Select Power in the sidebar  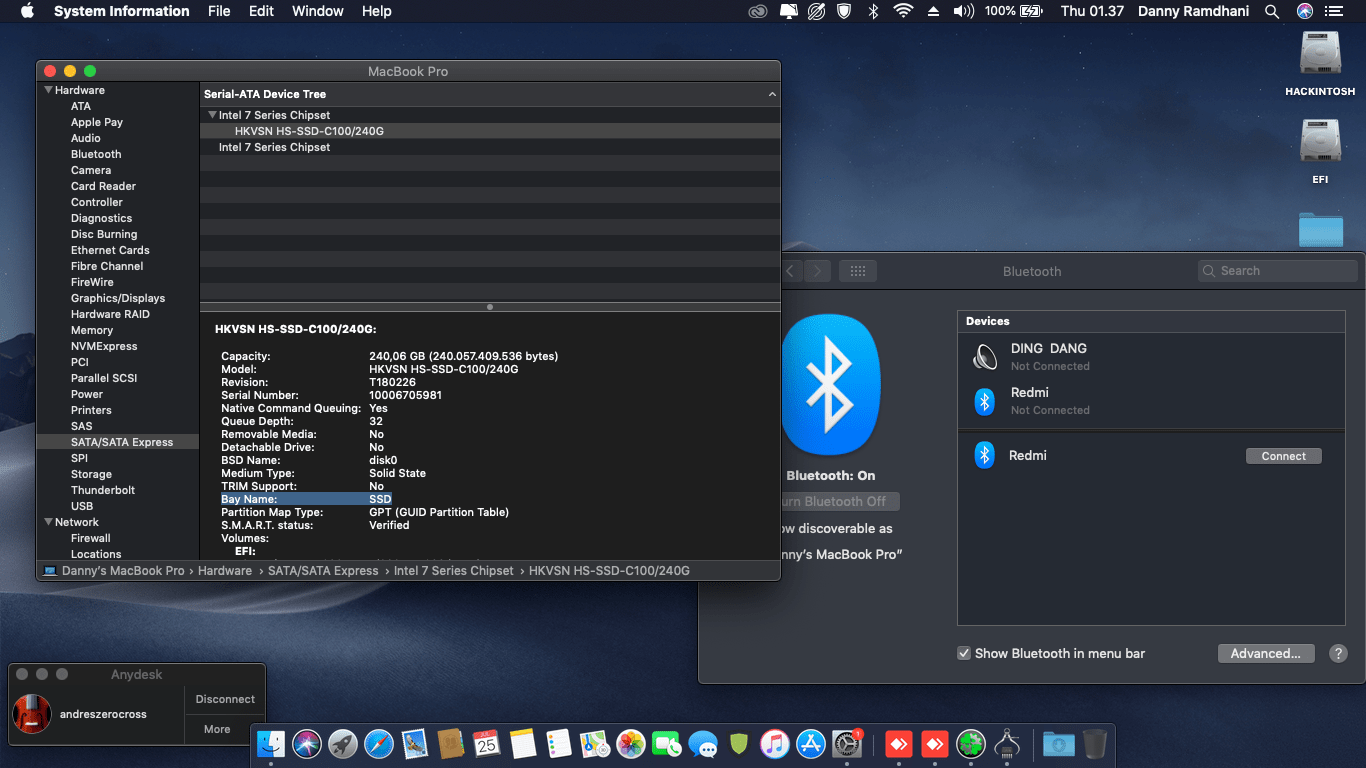[87, 394]
